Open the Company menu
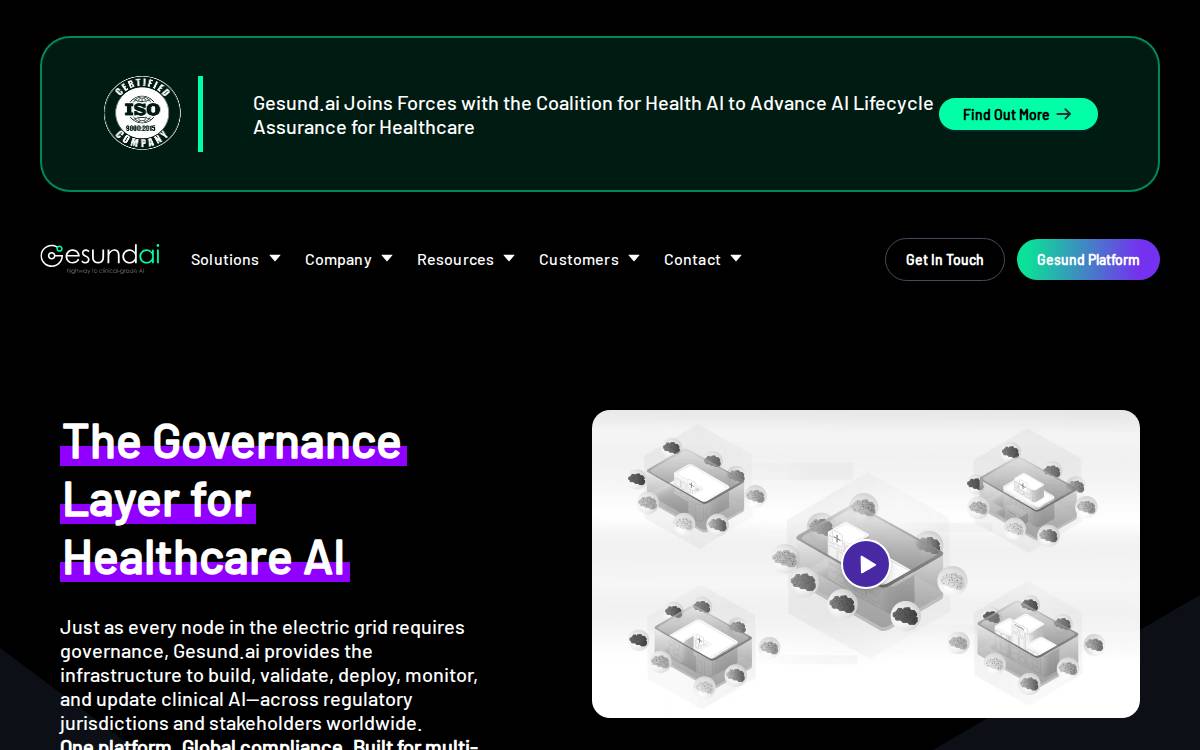 [x=338, y=259]
